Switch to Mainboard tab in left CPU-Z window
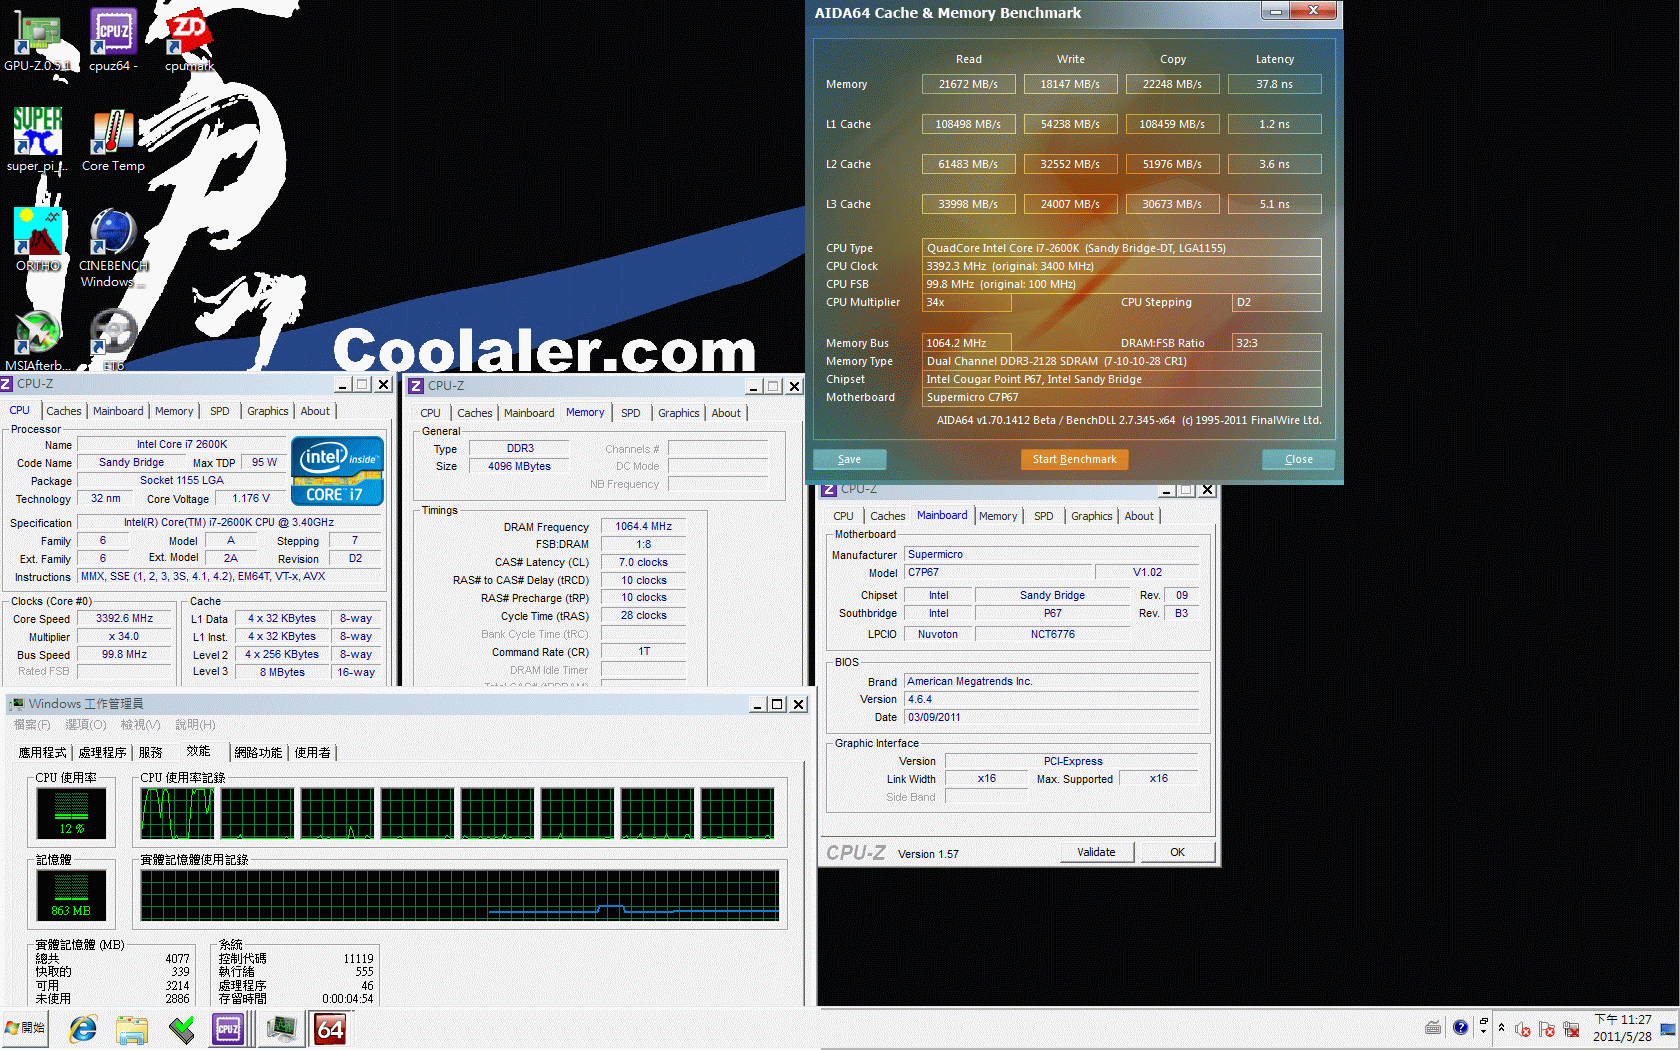This screenshot has width=1680, height=1050. [118, 411]
